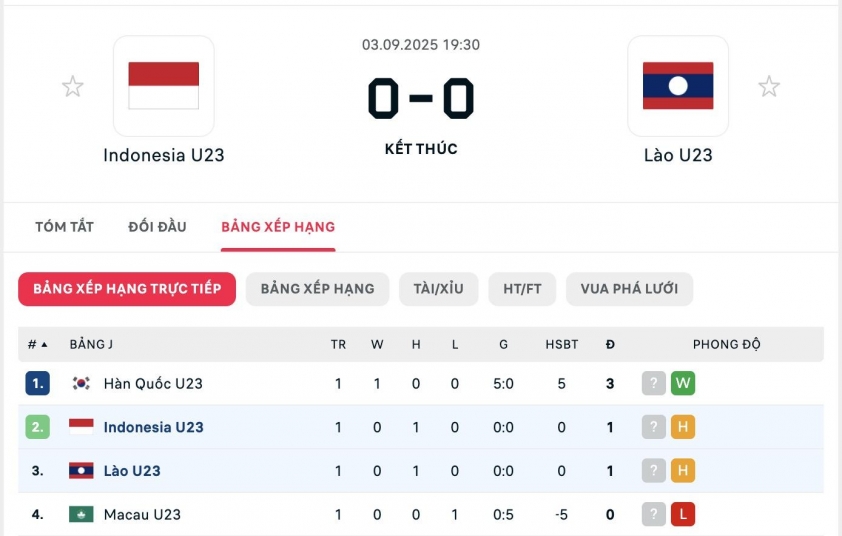Favorite Indonesia U23 with the star icon
This screenshot has height=536, width=842.
coord(73,87)
